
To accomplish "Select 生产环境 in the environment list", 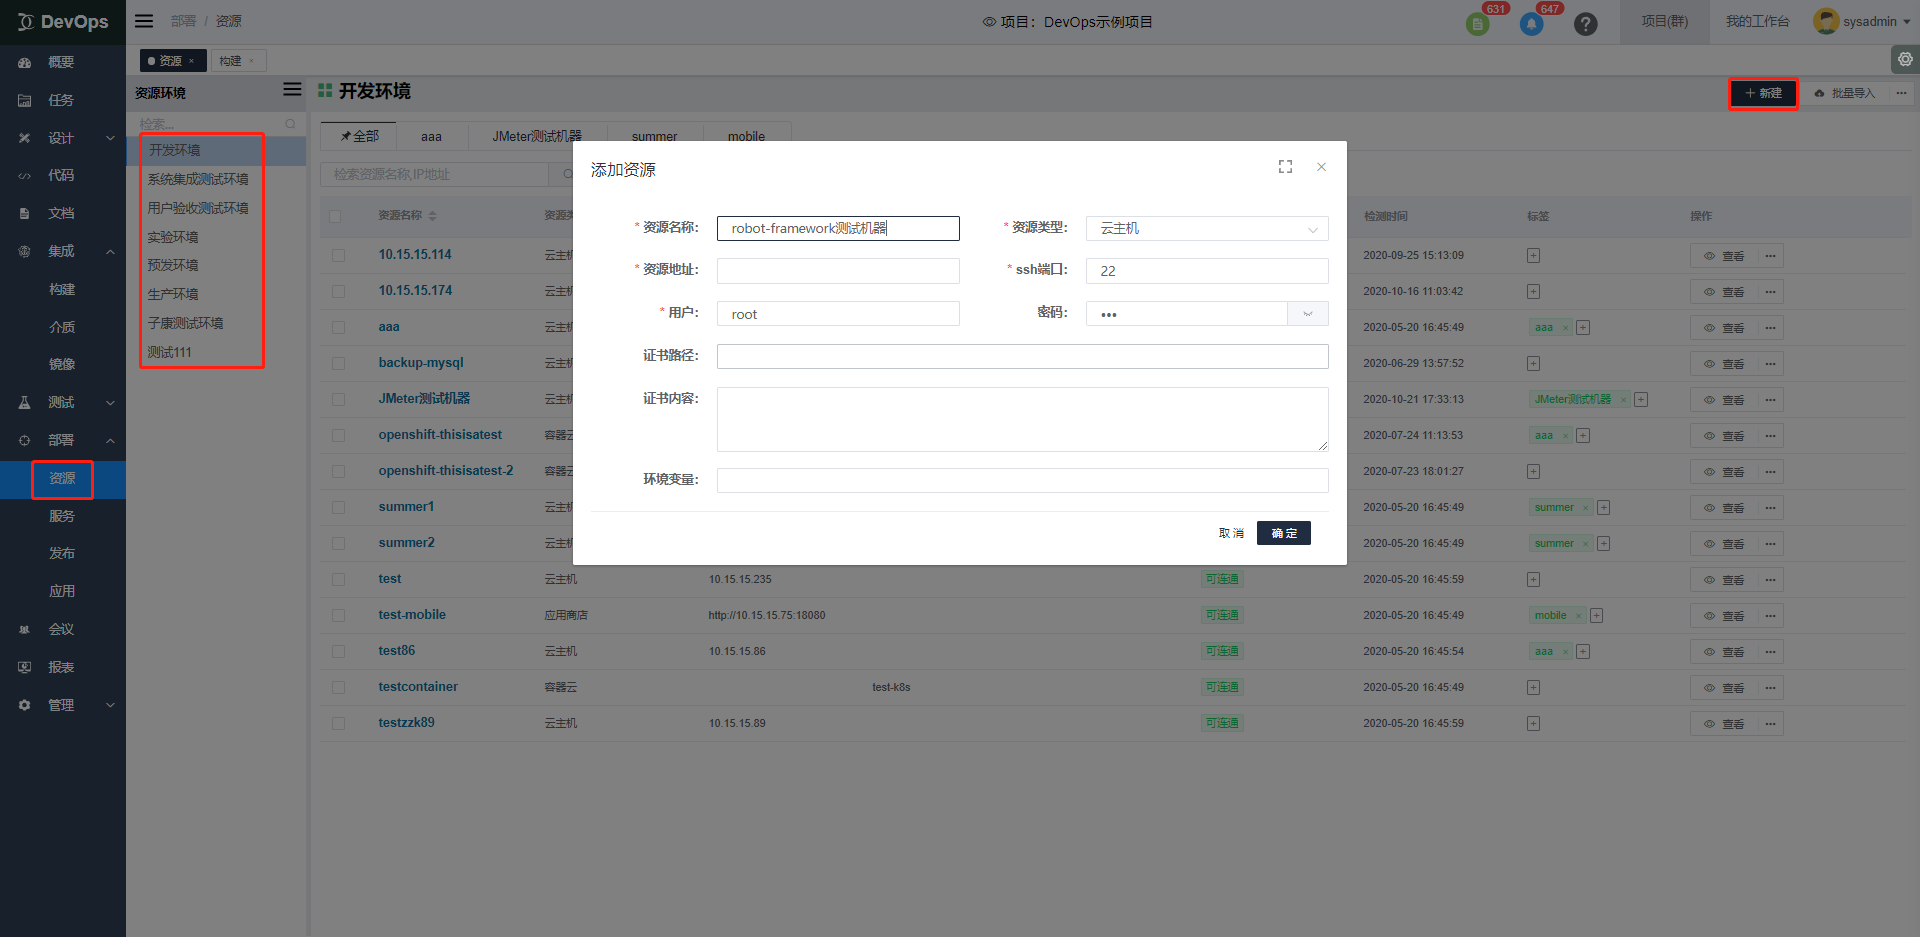I will pos(173,294).
